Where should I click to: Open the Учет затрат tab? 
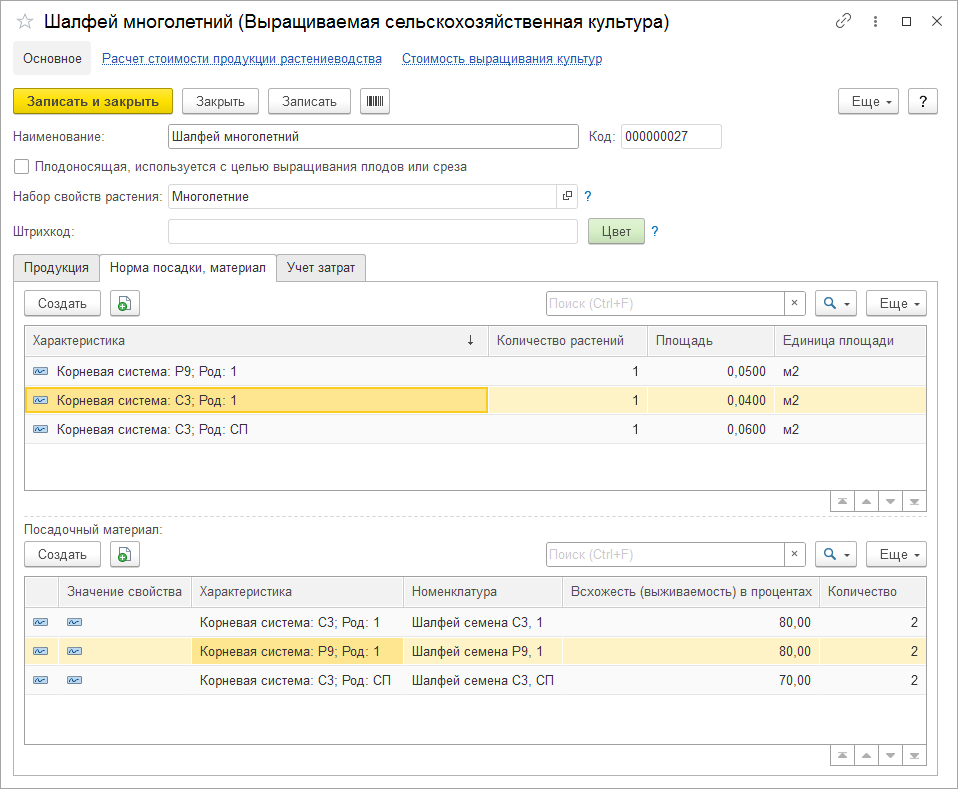tap(321, 268)
